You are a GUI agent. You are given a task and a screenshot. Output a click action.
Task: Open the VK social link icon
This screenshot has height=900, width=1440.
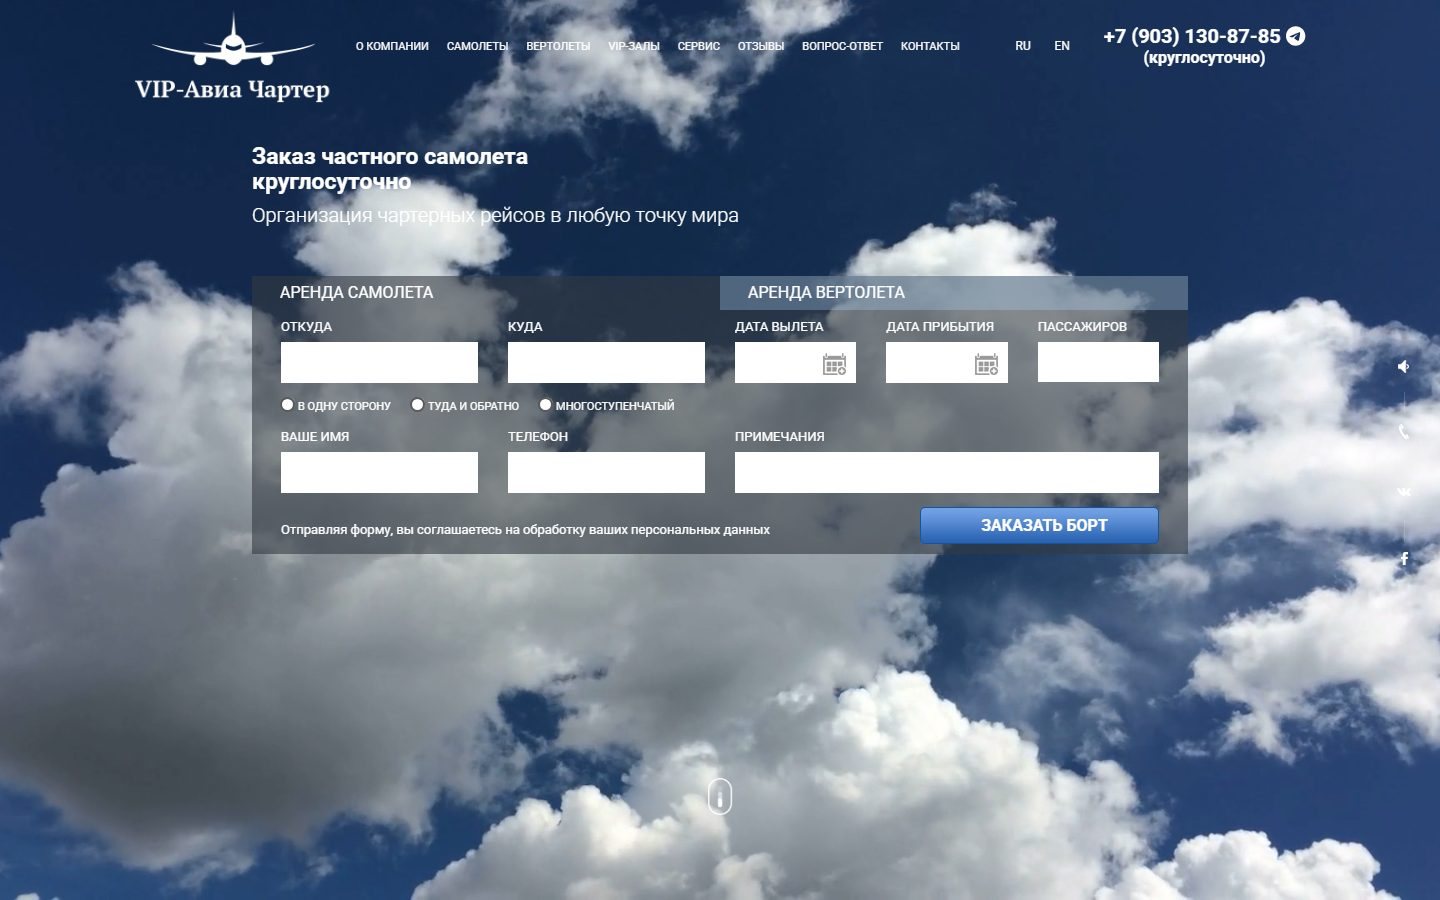click(1404, 492)
